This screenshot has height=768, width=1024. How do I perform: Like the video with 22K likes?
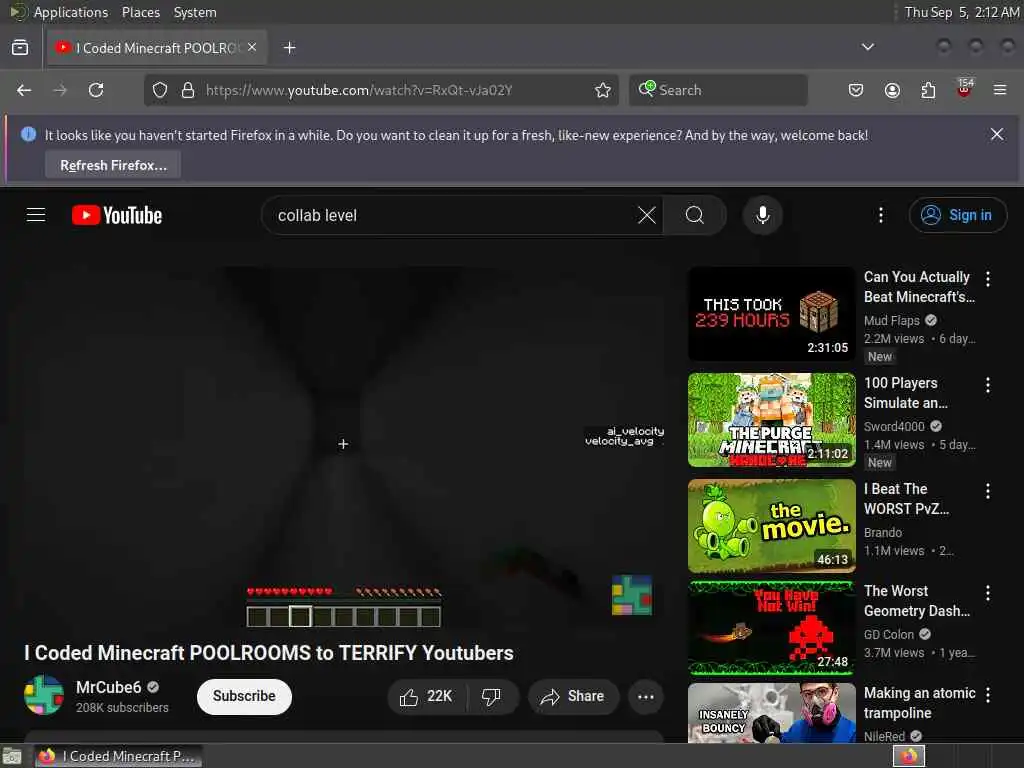(x=426, y=696)
